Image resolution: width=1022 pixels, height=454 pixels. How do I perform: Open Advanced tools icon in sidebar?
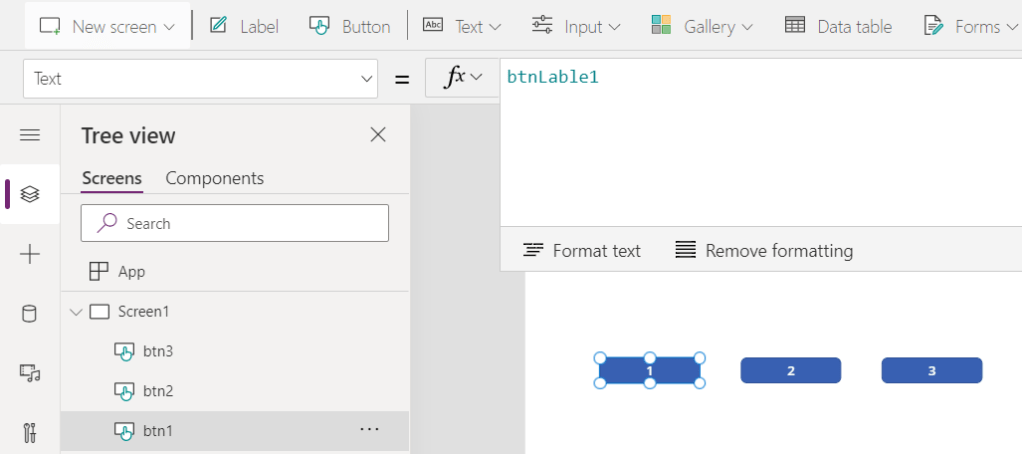[30, 433]
